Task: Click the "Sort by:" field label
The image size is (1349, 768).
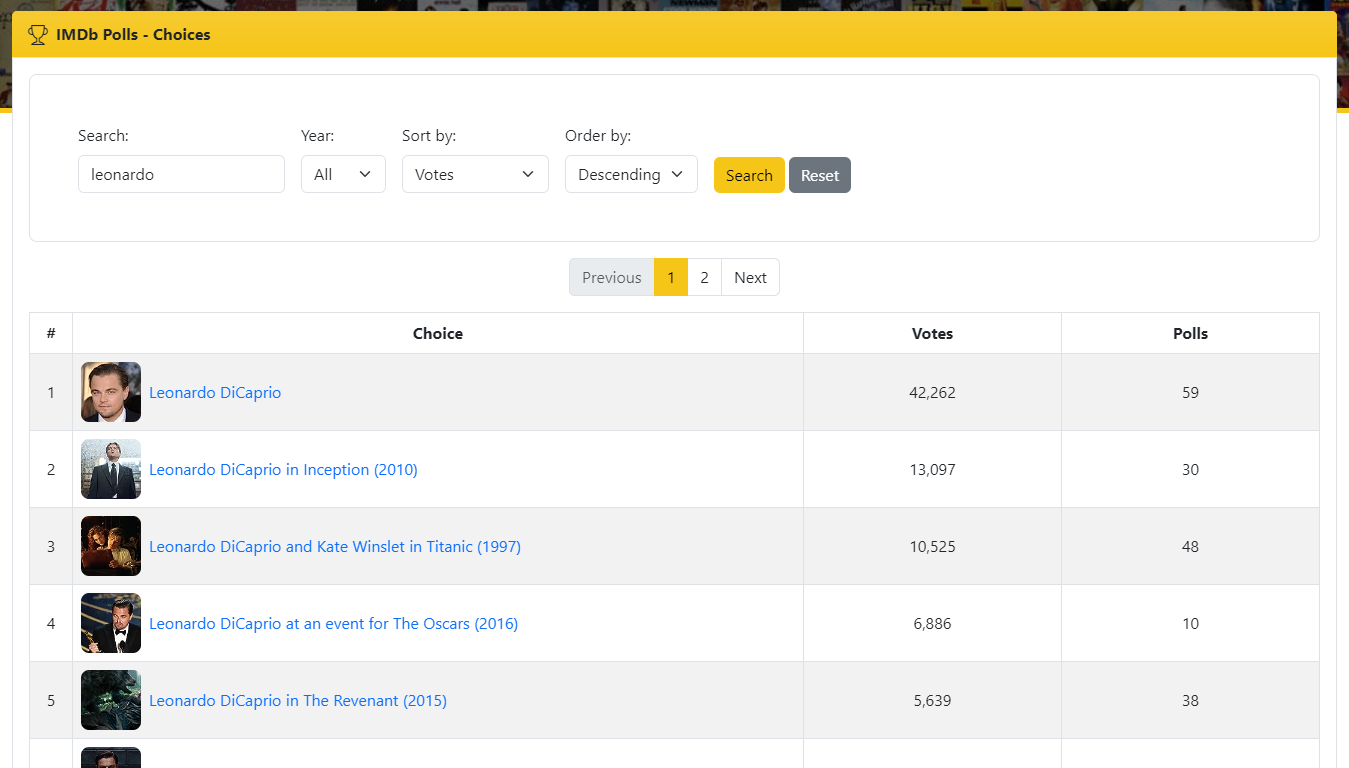Action: [429, 135]
